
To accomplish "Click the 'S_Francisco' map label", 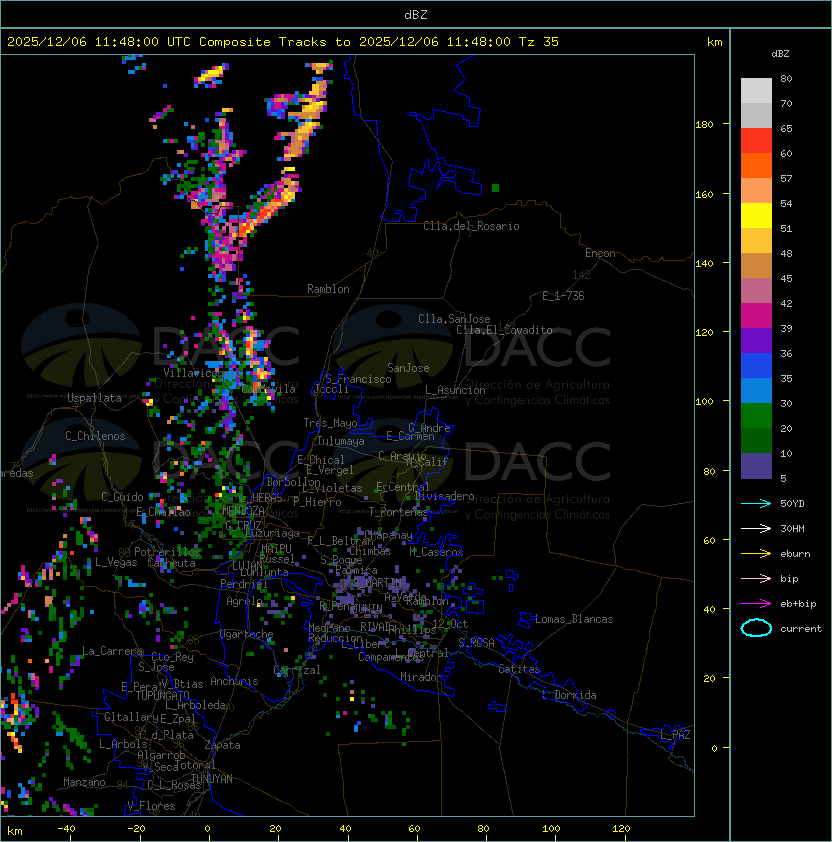I will pyautogui.click(x=358, y=379).
